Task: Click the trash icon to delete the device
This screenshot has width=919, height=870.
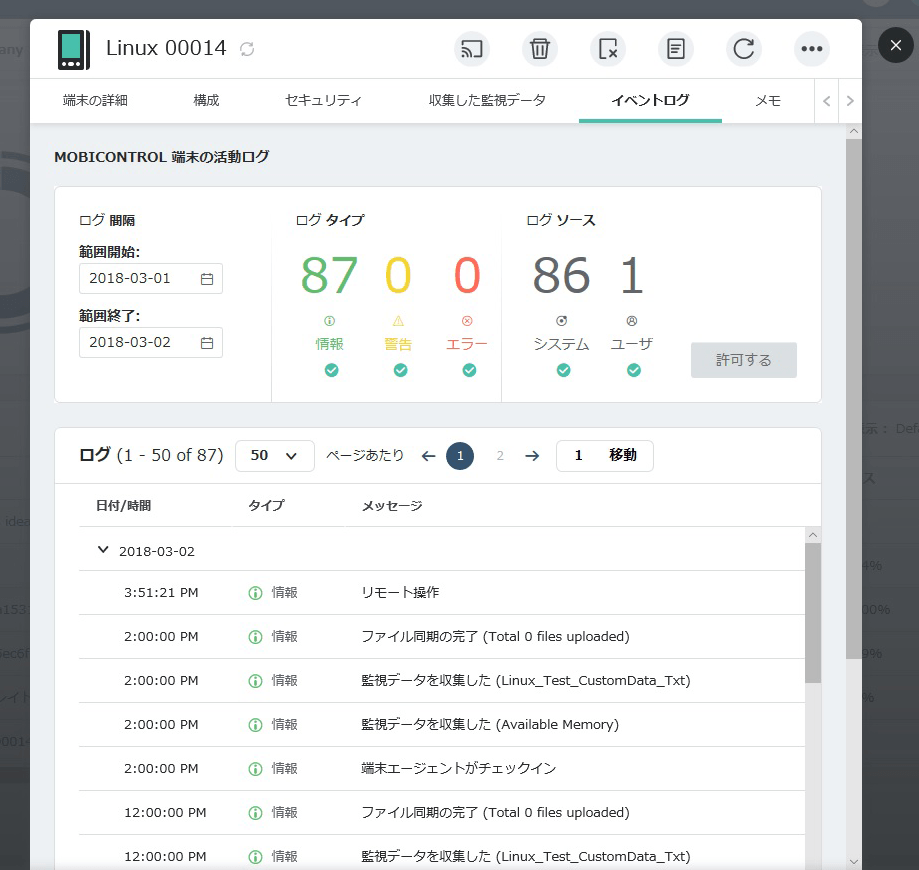Action: [x=539, y=48]
